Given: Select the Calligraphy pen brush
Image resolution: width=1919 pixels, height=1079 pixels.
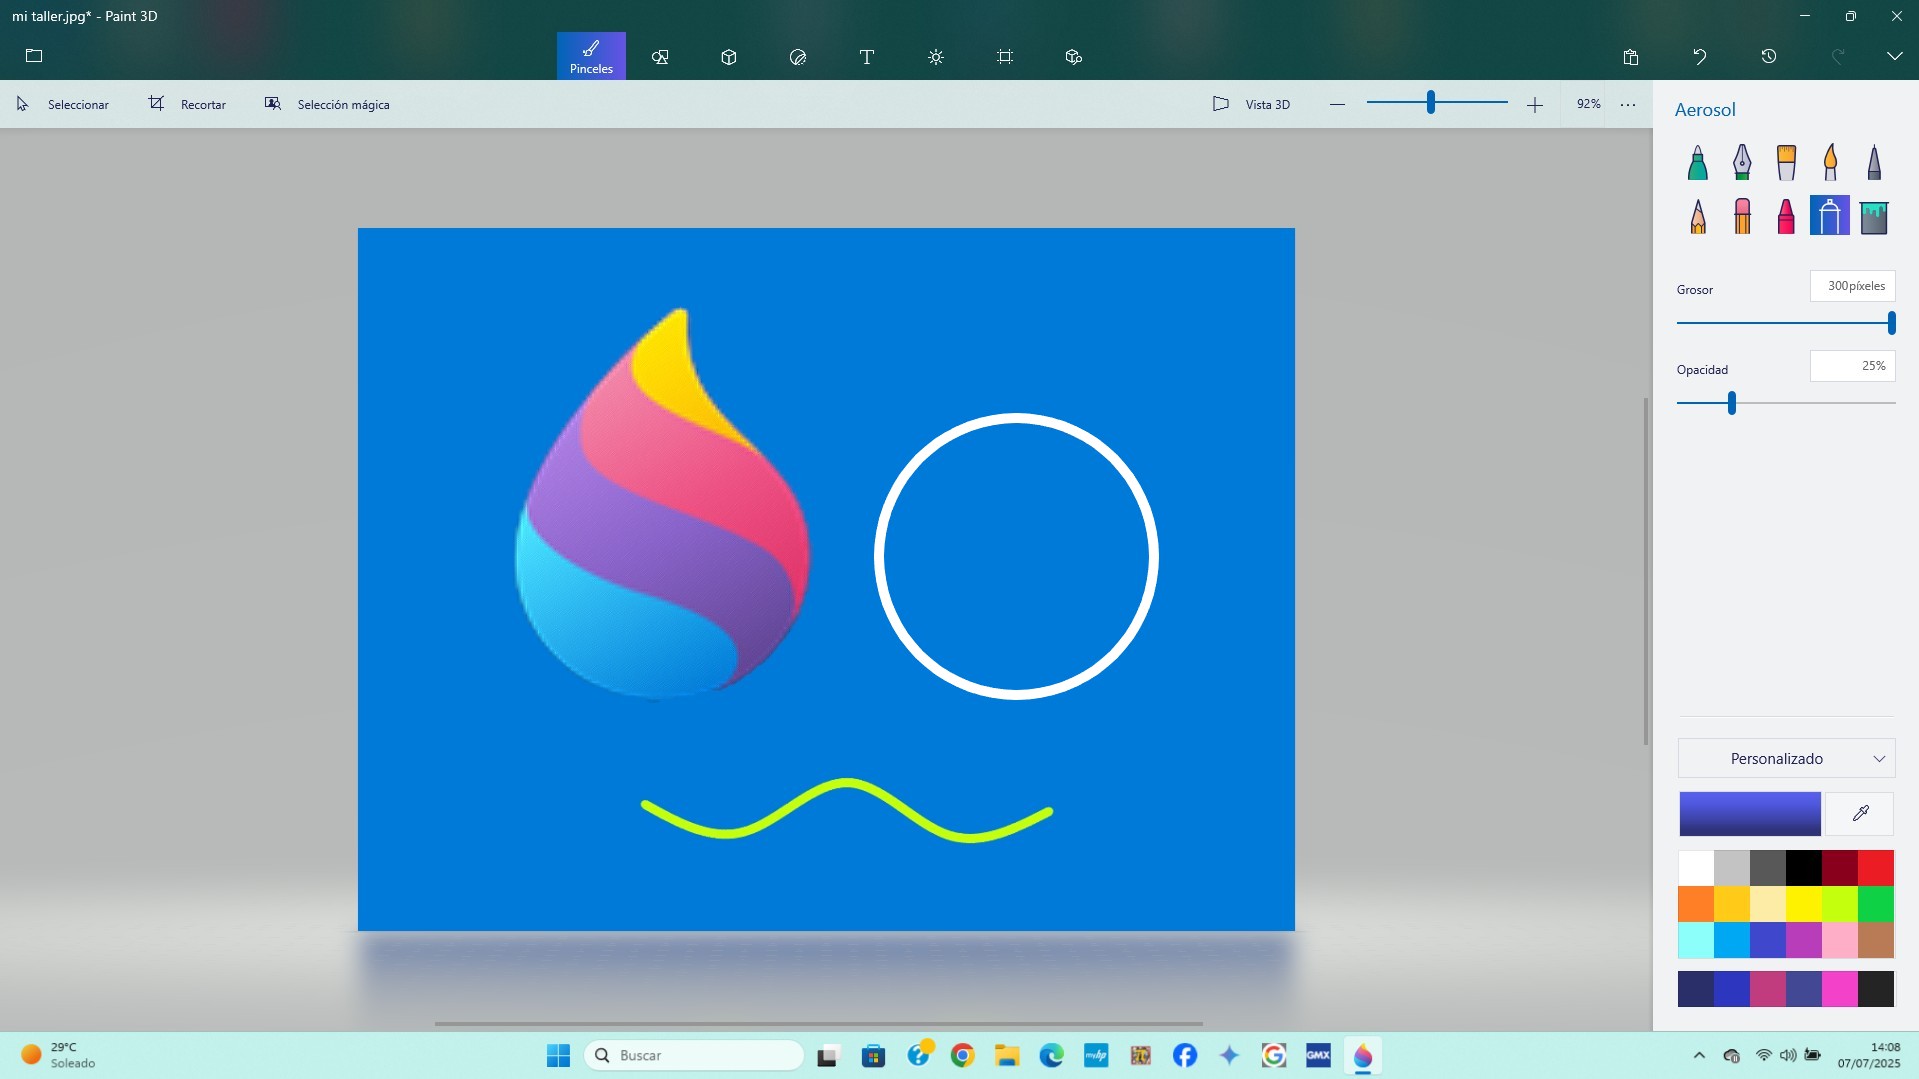Looking at the screenshot, I should tap(1741, 163).
